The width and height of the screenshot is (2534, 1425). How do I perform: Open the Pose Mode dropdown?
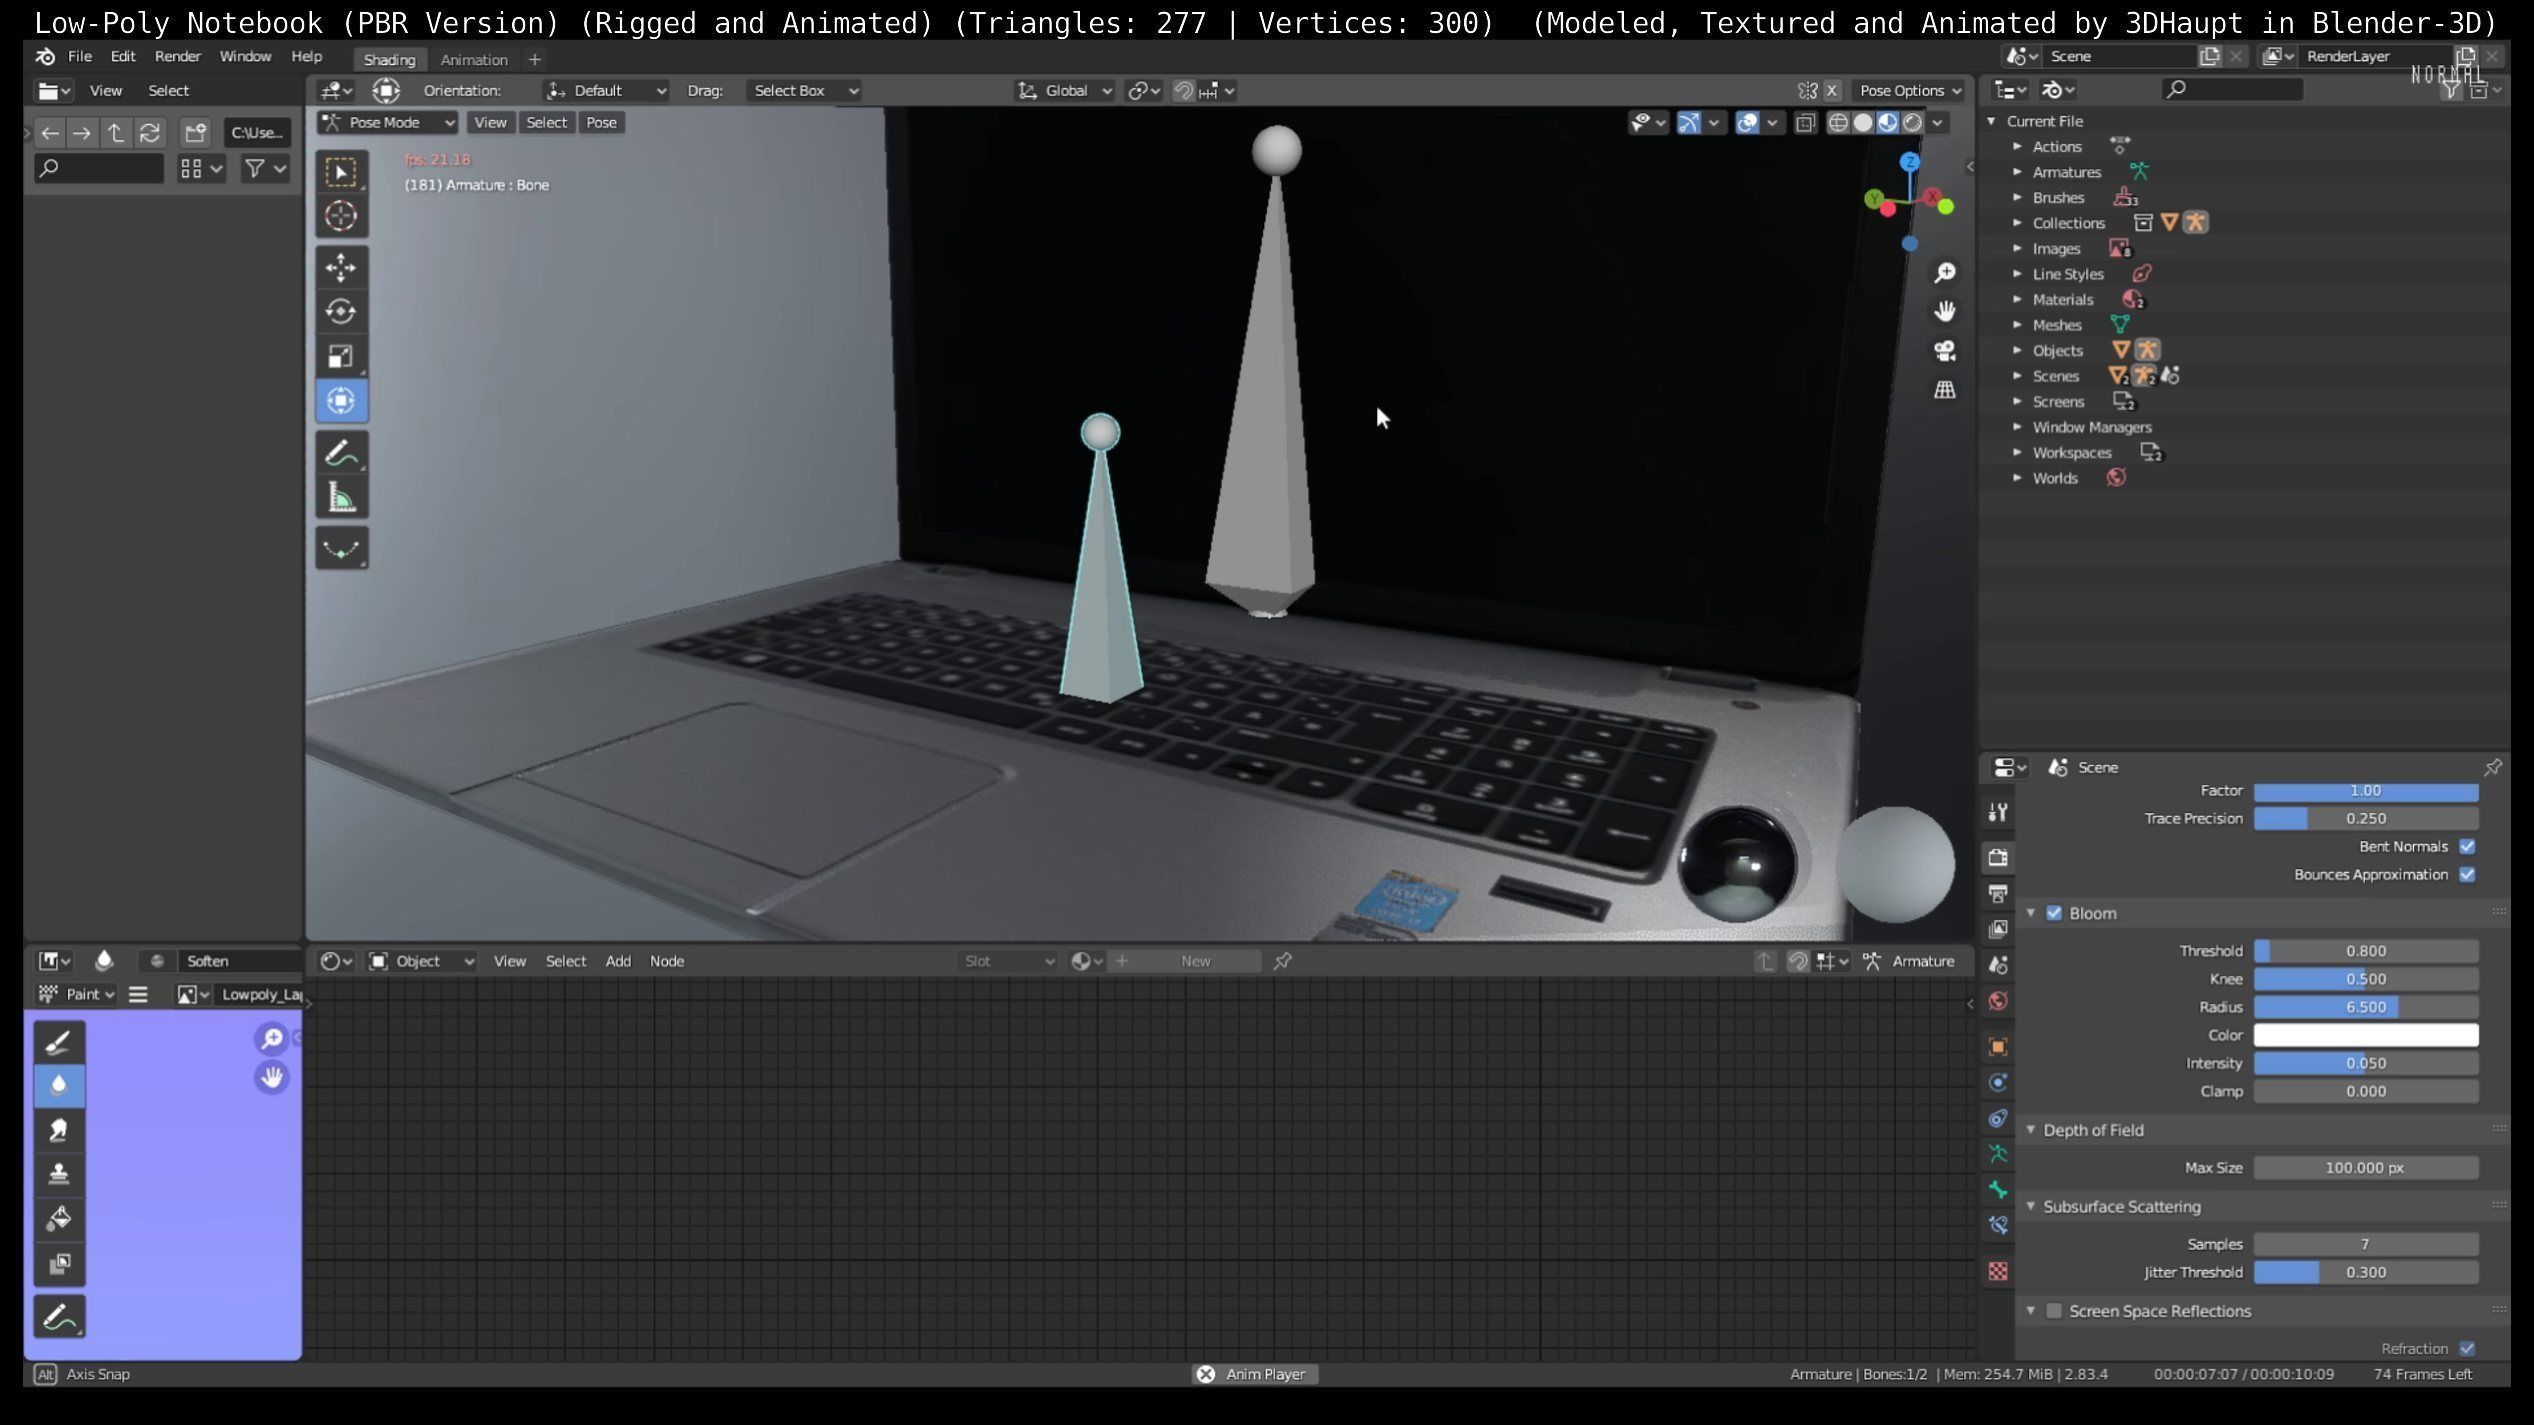point(388,123)
